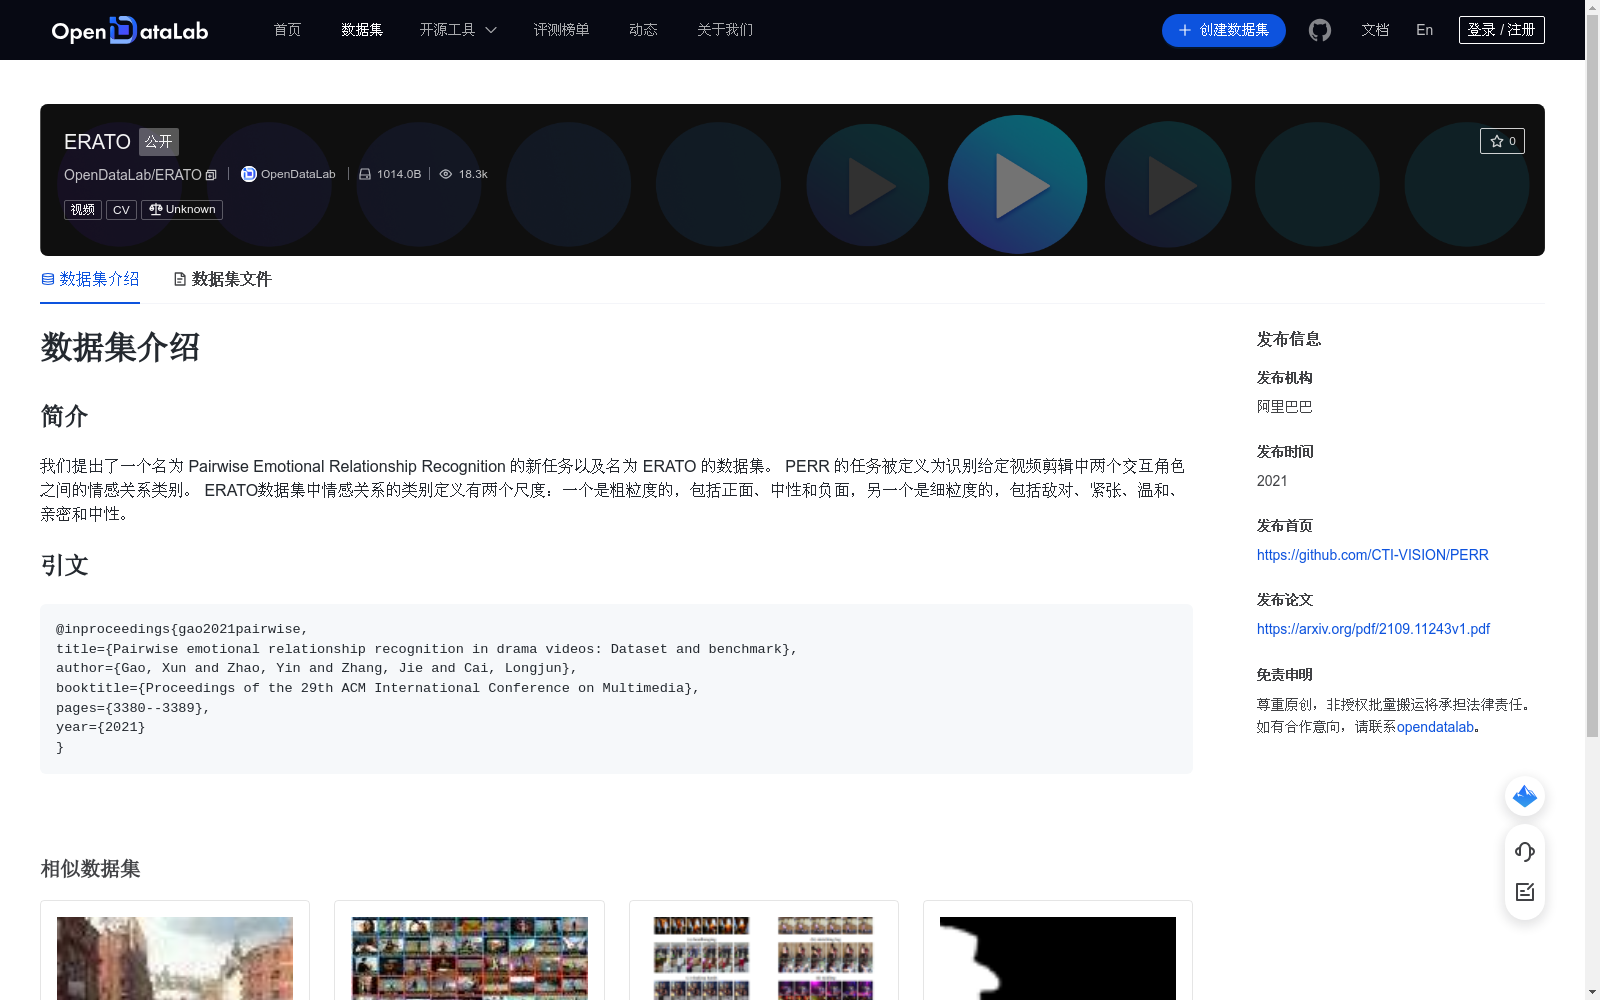Open the 数据集 navigation item
1600x1000 pixels.
tap(362, 30)
